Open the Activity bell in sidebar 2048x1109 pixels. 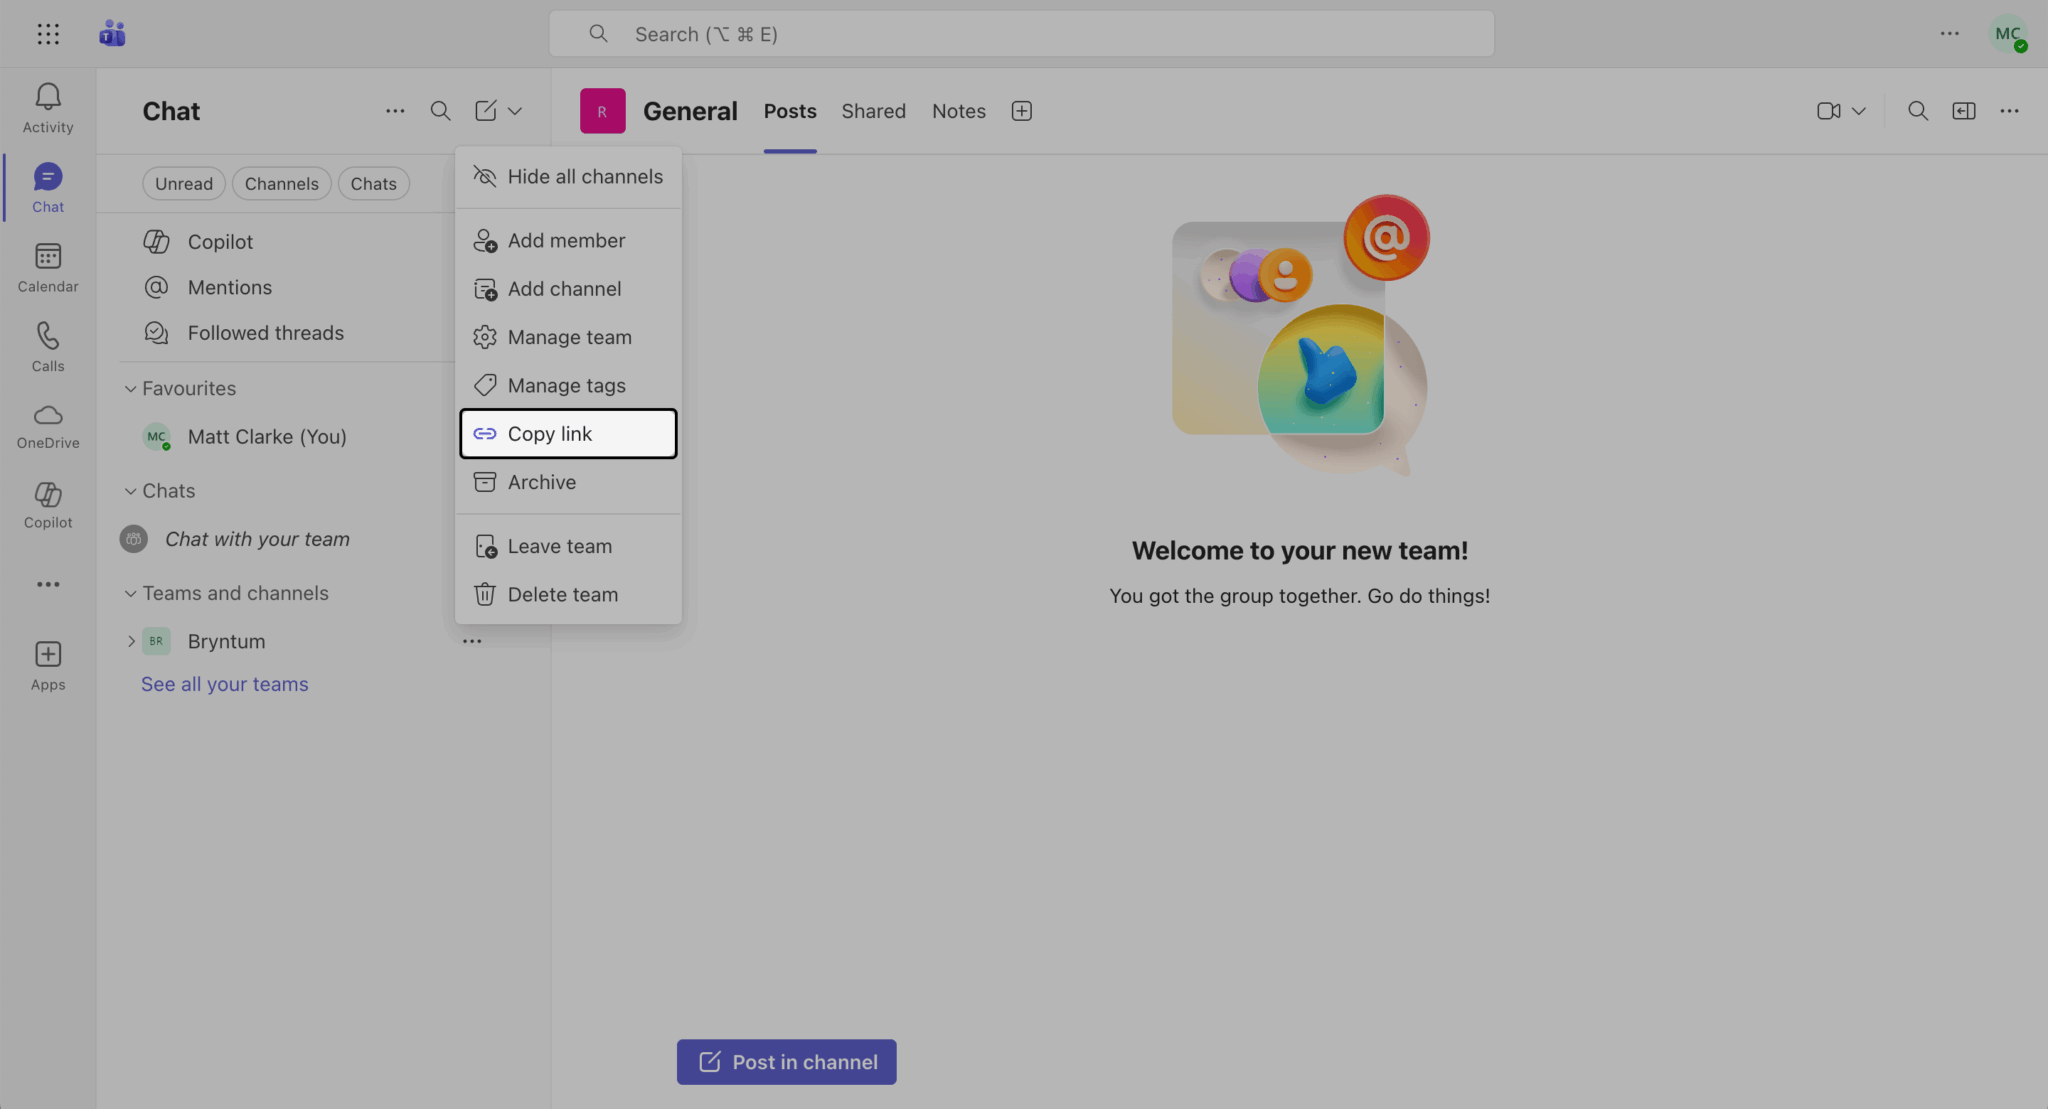click(48, 107)
